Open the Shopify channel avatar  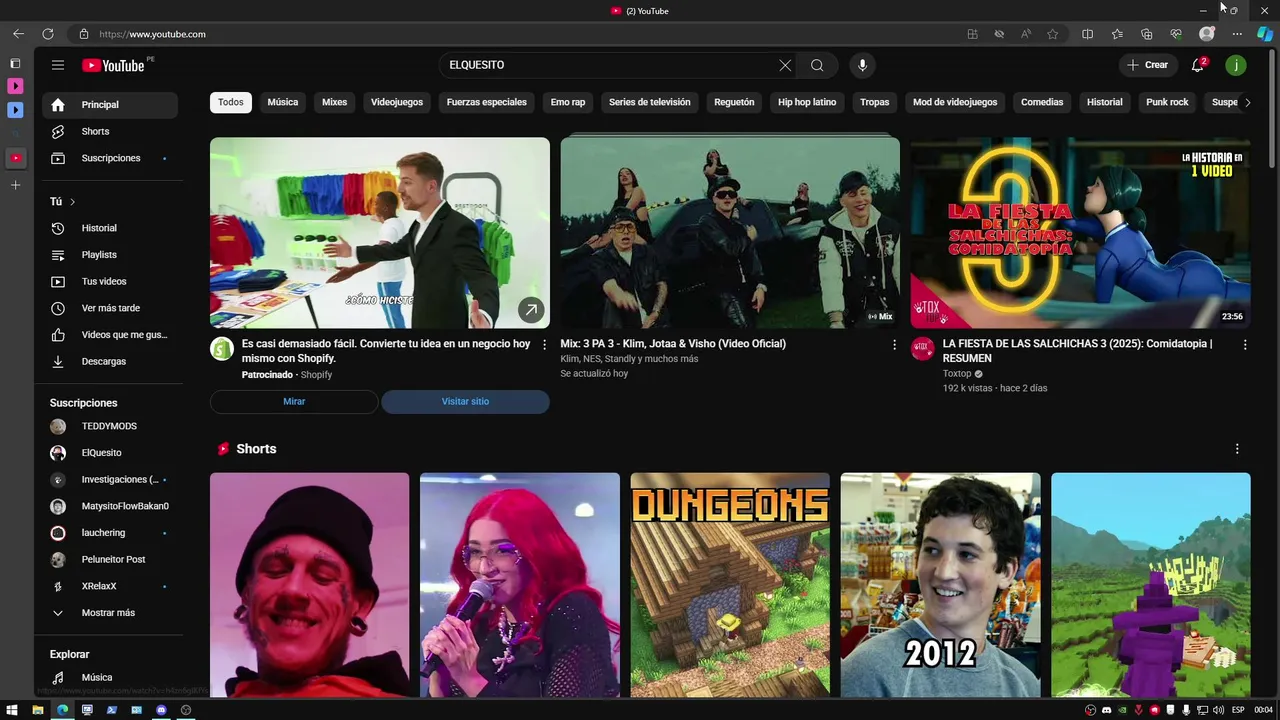click(222, 348)
